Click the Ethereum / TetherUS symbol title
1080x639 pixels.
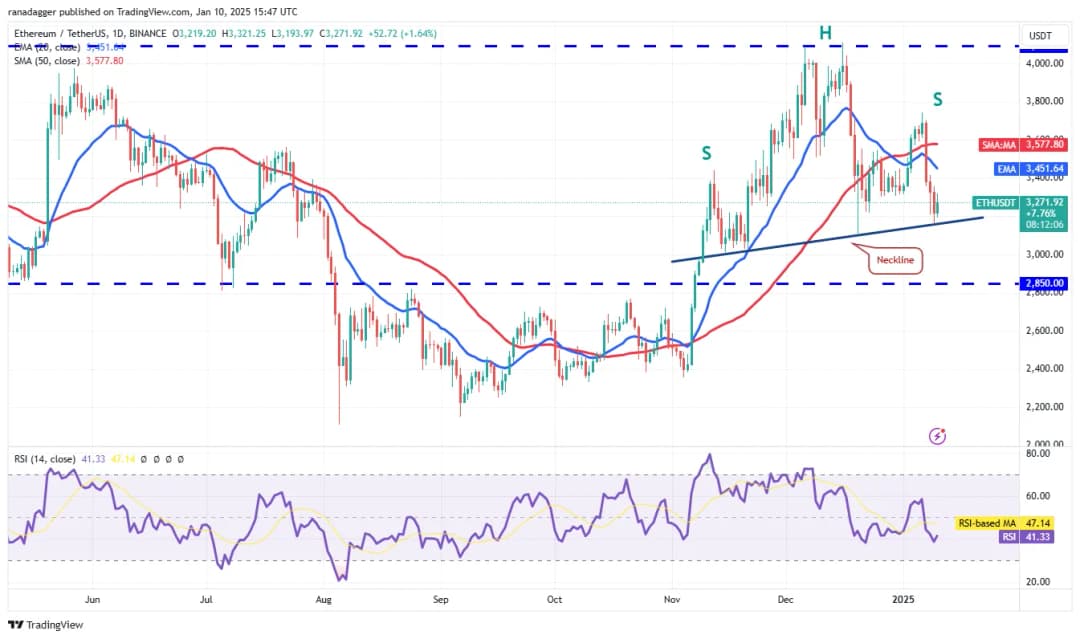(90, 33)
